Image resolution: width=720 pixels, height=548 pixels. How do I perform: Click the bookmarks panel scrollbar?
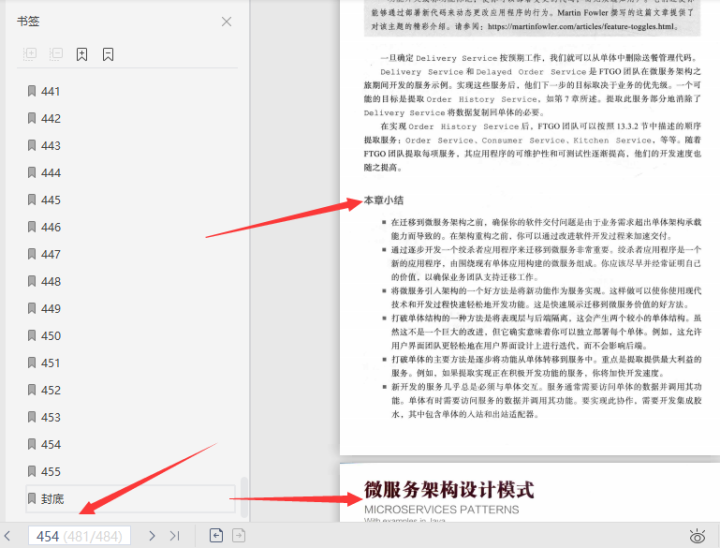pos(244,497)
